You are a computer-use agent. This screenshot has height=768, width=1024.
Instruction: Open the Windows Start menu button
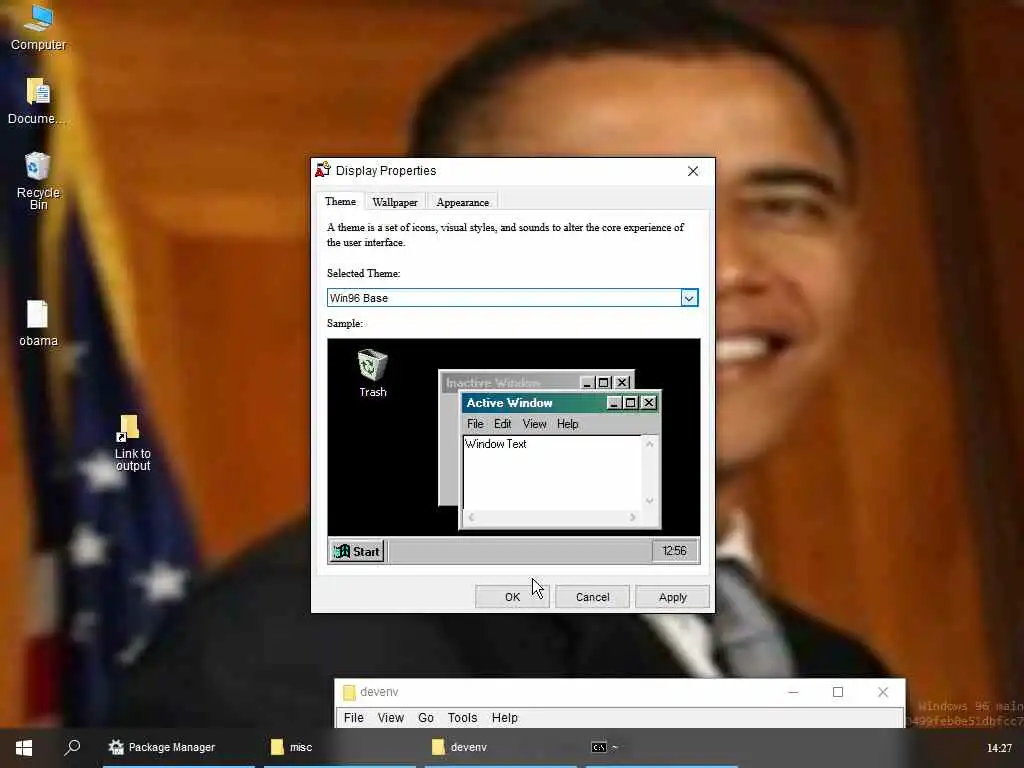(24, 748)
